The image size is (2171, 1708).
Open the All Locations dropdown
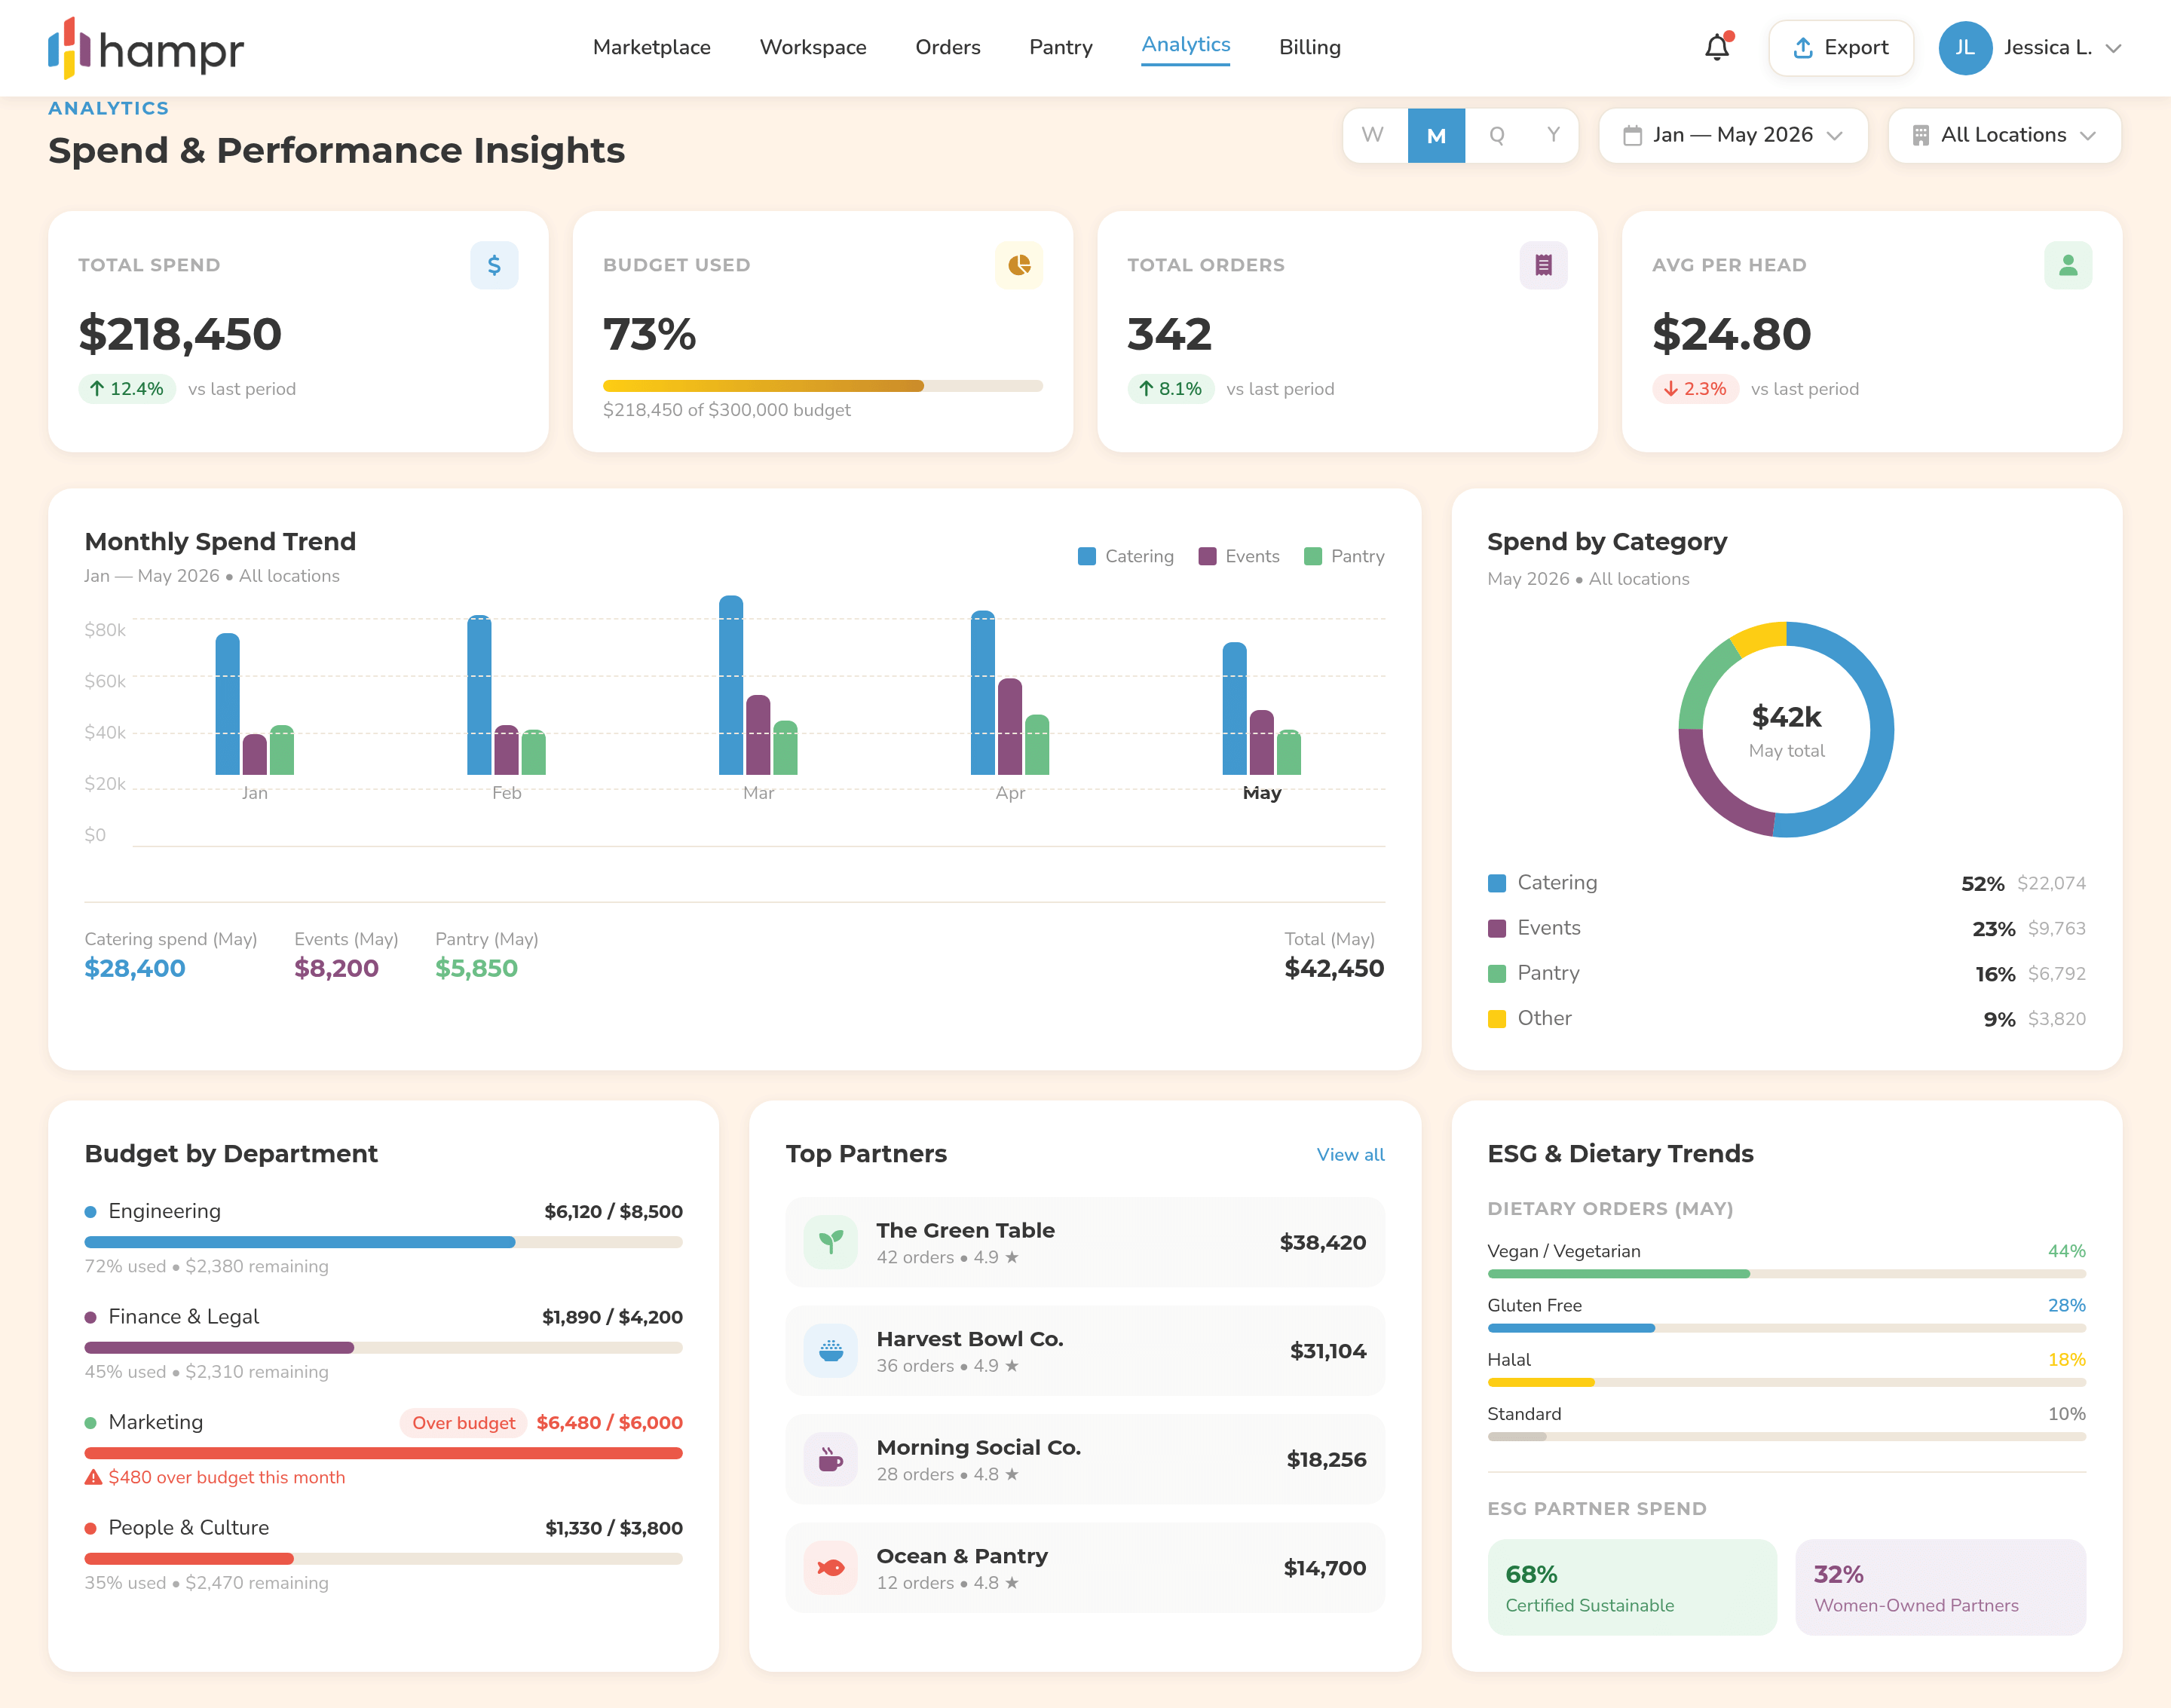click(x=2004, y=135)
